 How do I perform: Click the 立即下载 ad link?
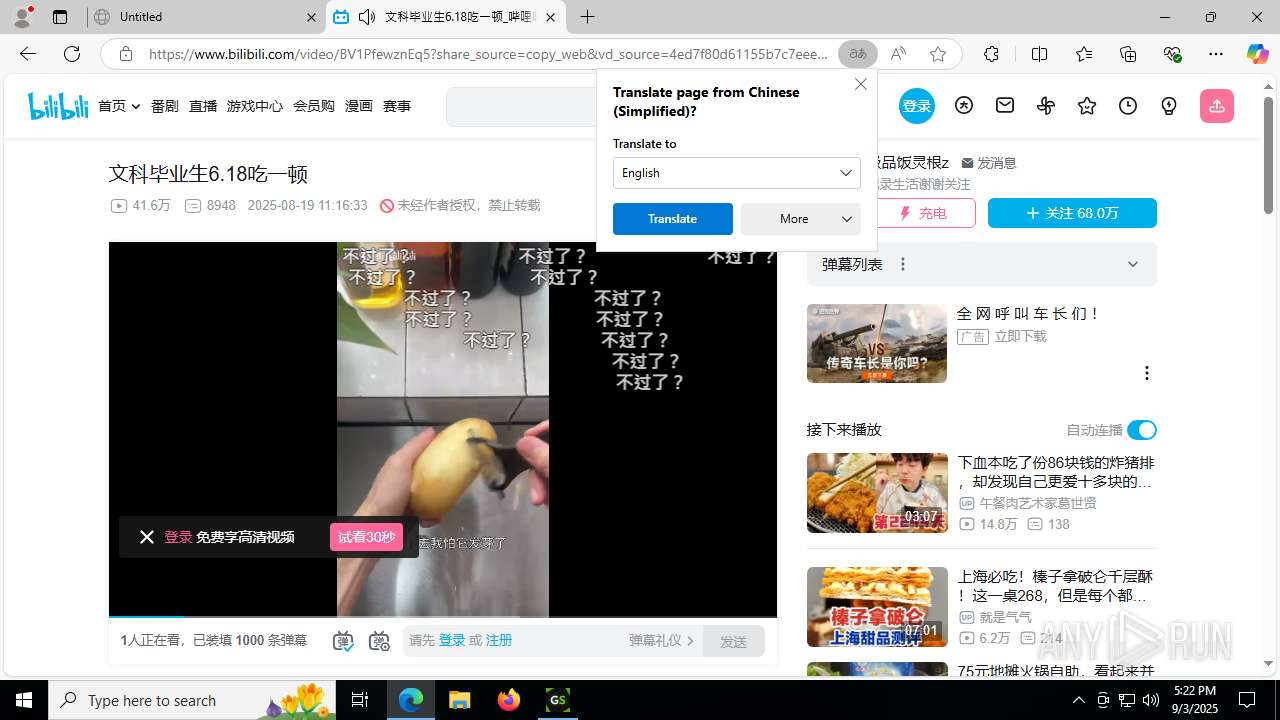point(1021,337)
